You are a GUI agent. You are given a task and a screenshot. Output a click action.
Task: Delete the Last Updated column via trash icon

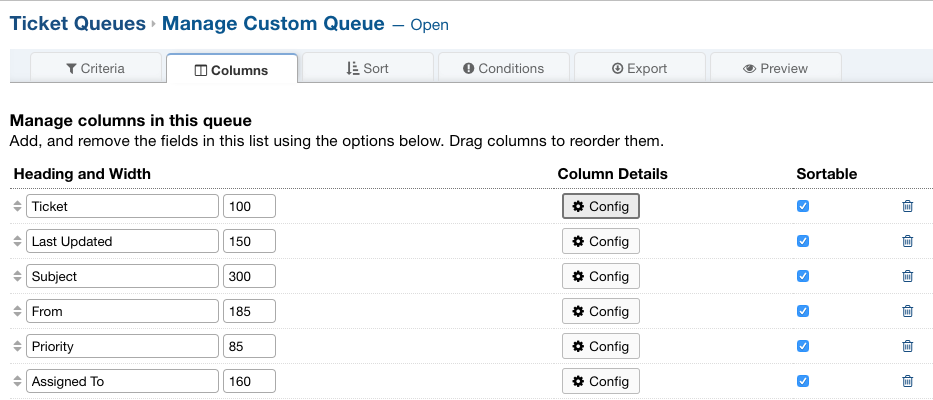[907, 241]
